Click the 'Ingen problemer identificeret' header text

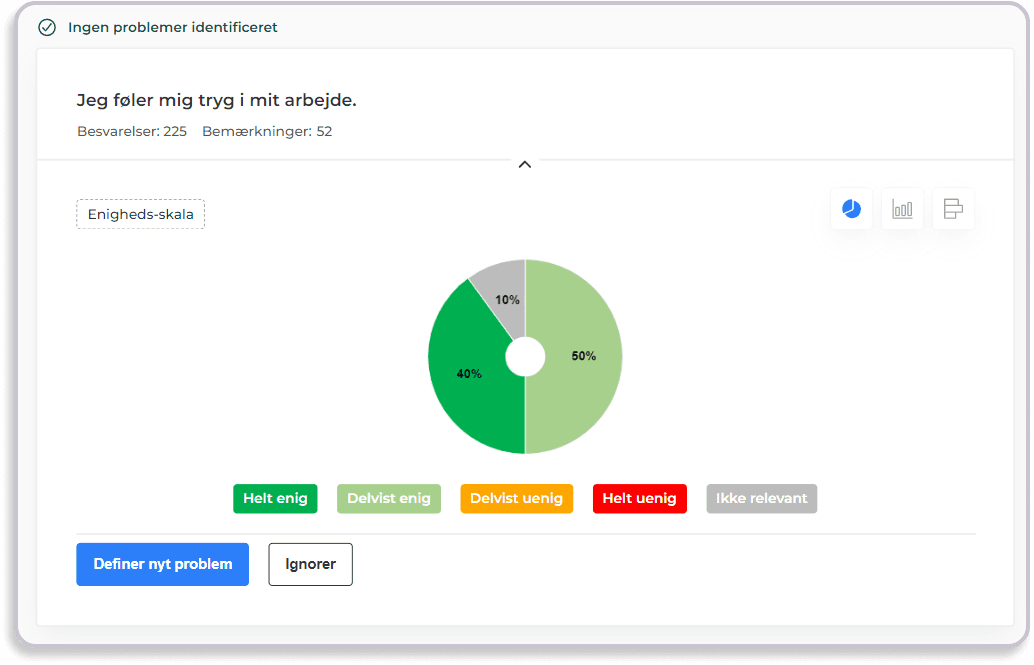pos(172,27)
